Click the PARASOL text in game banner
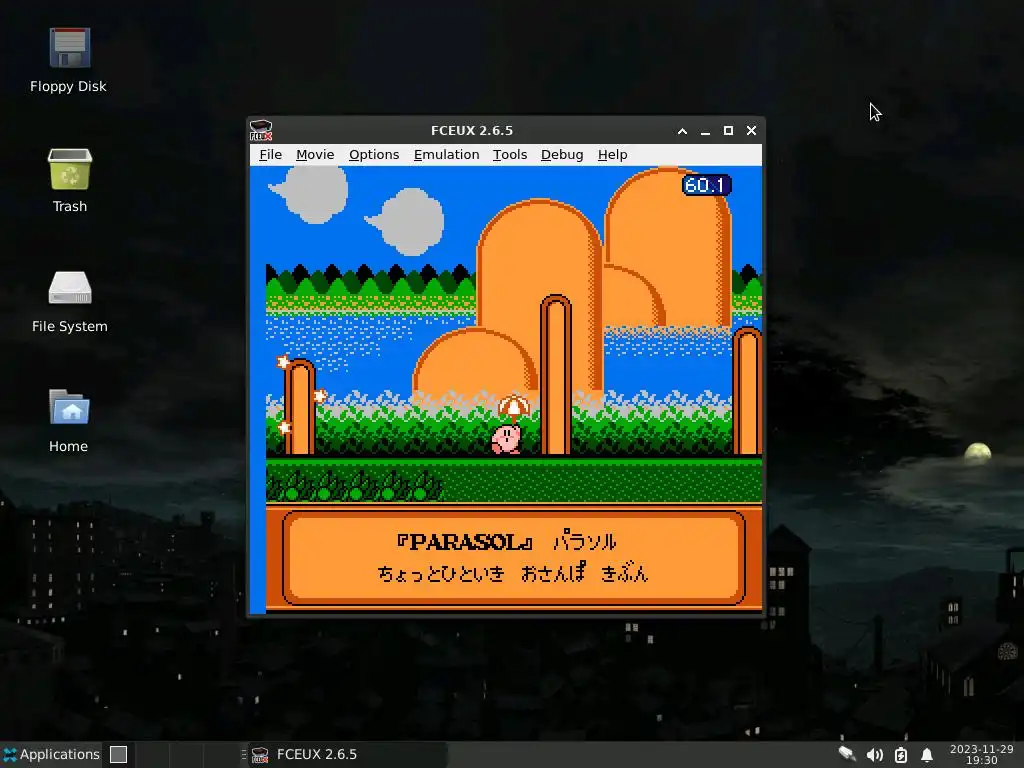This screenshot has height=768, width=1024. pos(464,542)
